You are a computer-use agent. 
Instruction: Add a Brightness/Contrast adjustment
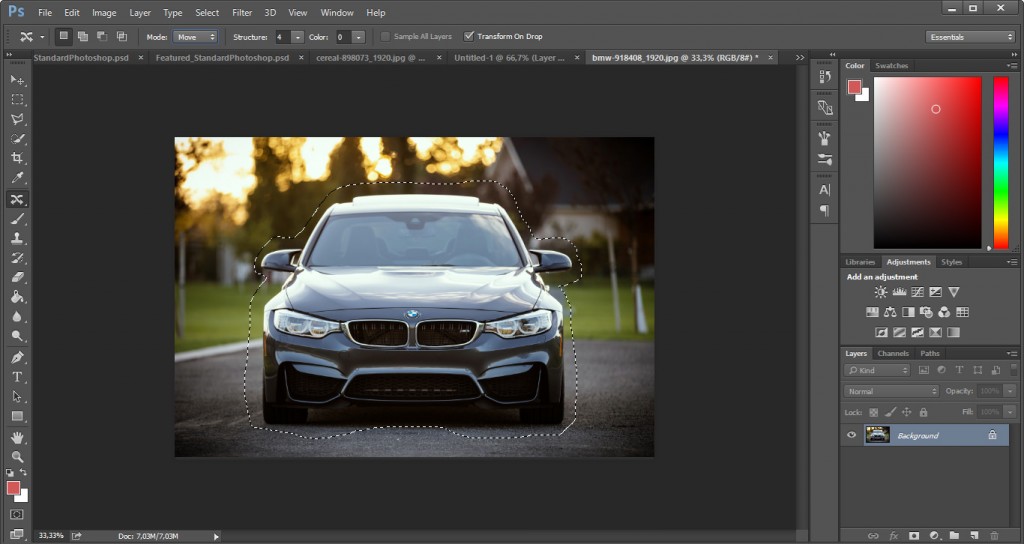coord(881,292)
